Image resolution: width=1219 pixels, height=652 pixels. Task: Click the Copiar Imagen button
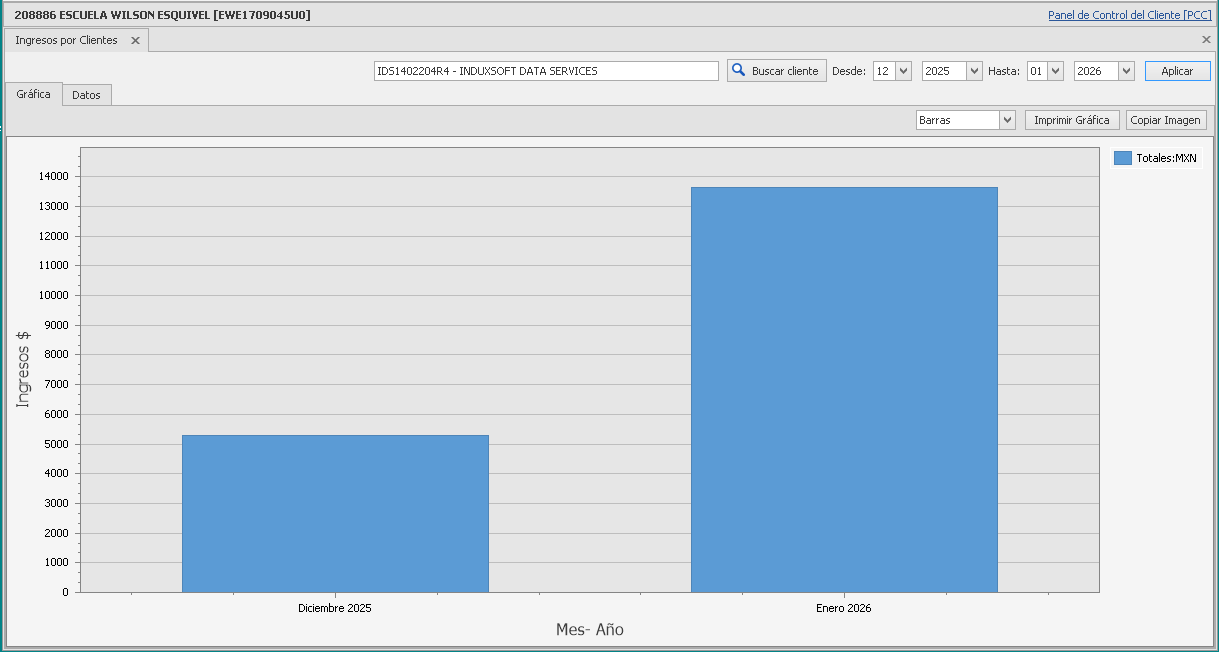(x=1166, y=120)
